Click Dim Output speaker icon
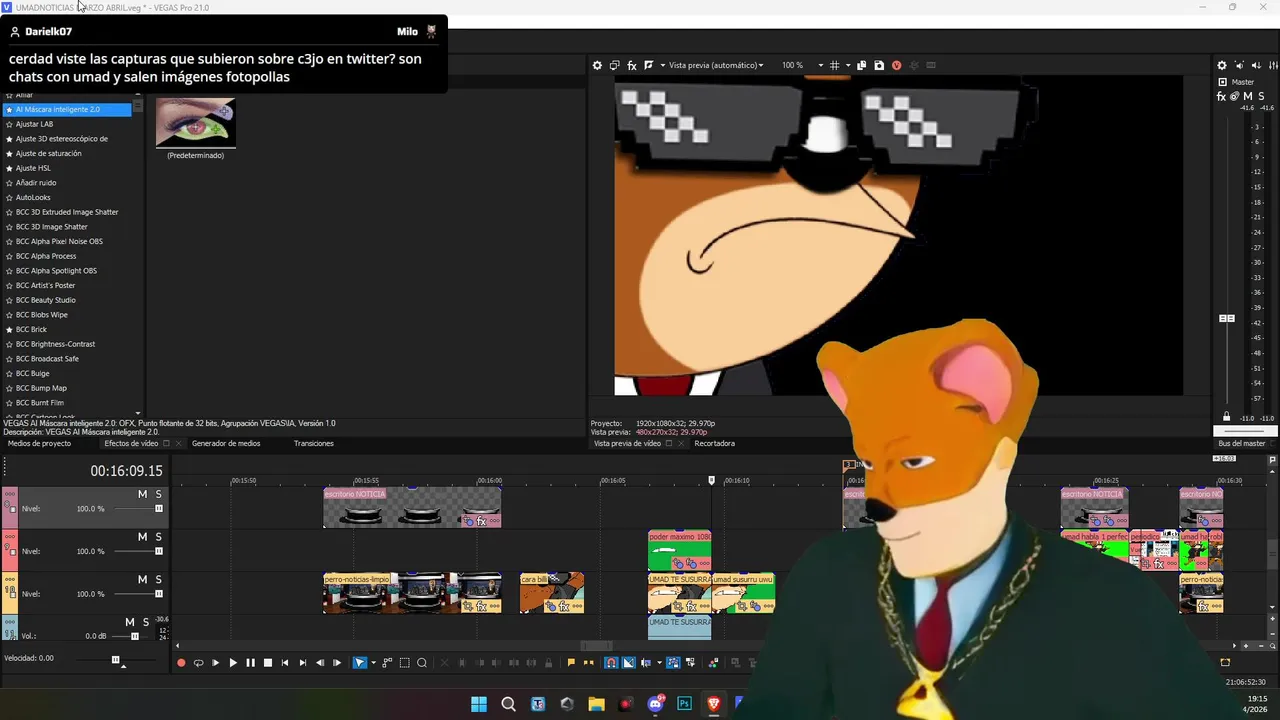 pos(1255,65)
